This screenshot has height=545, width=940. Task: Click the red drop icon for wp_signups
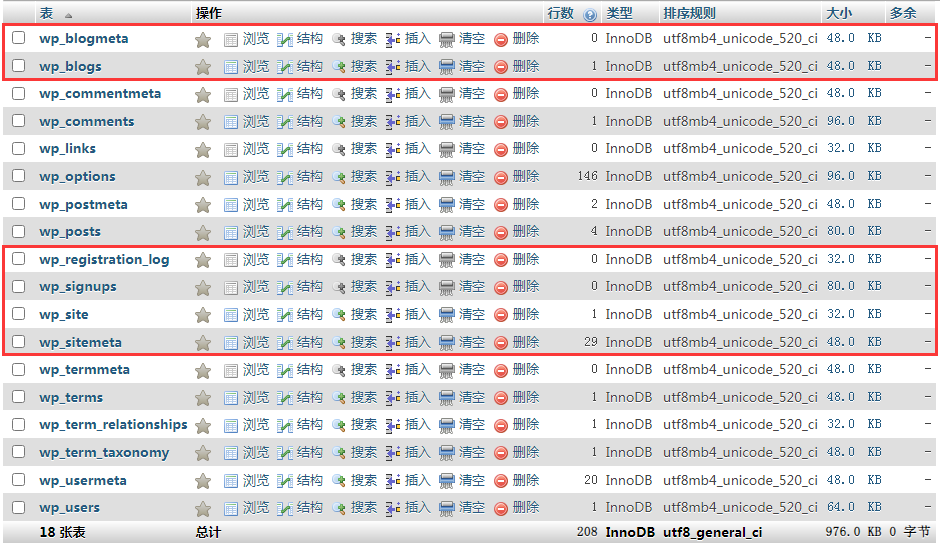point(501,288)
